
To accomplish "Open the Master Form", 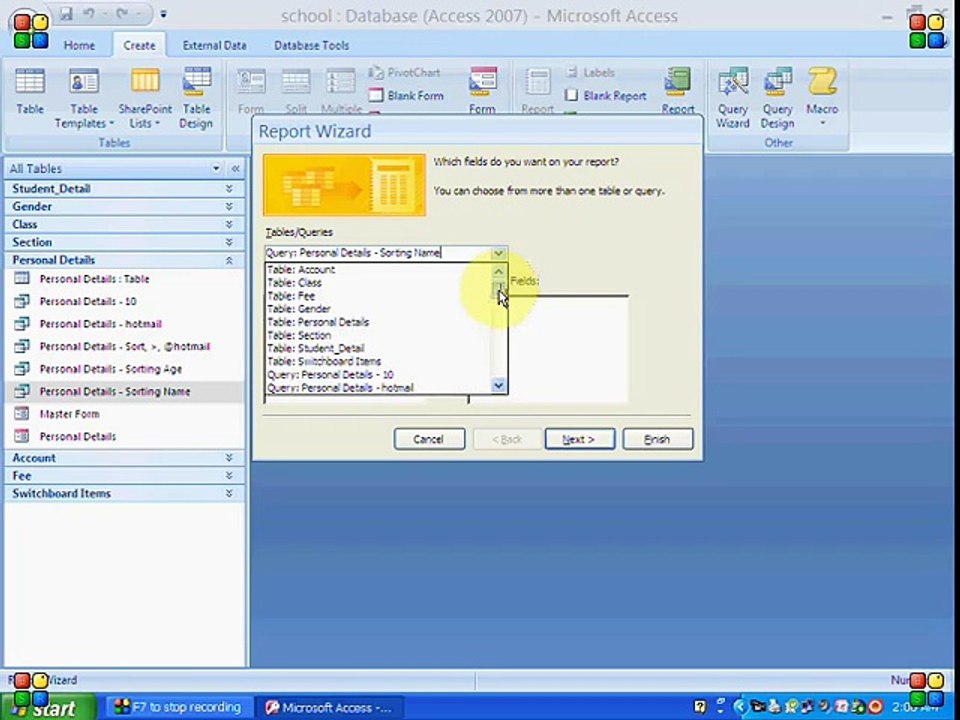I will point(69,414).
